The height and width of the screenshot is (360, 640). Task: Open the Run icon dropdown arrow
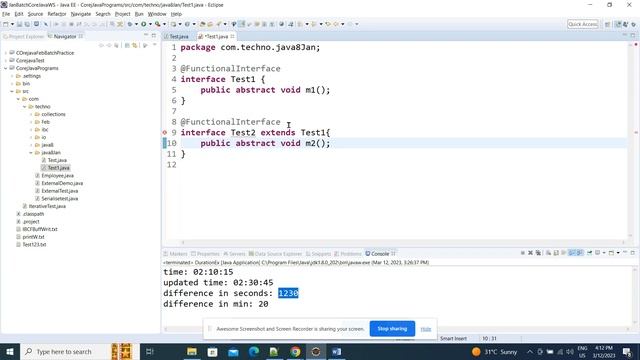tap(150, 24)
